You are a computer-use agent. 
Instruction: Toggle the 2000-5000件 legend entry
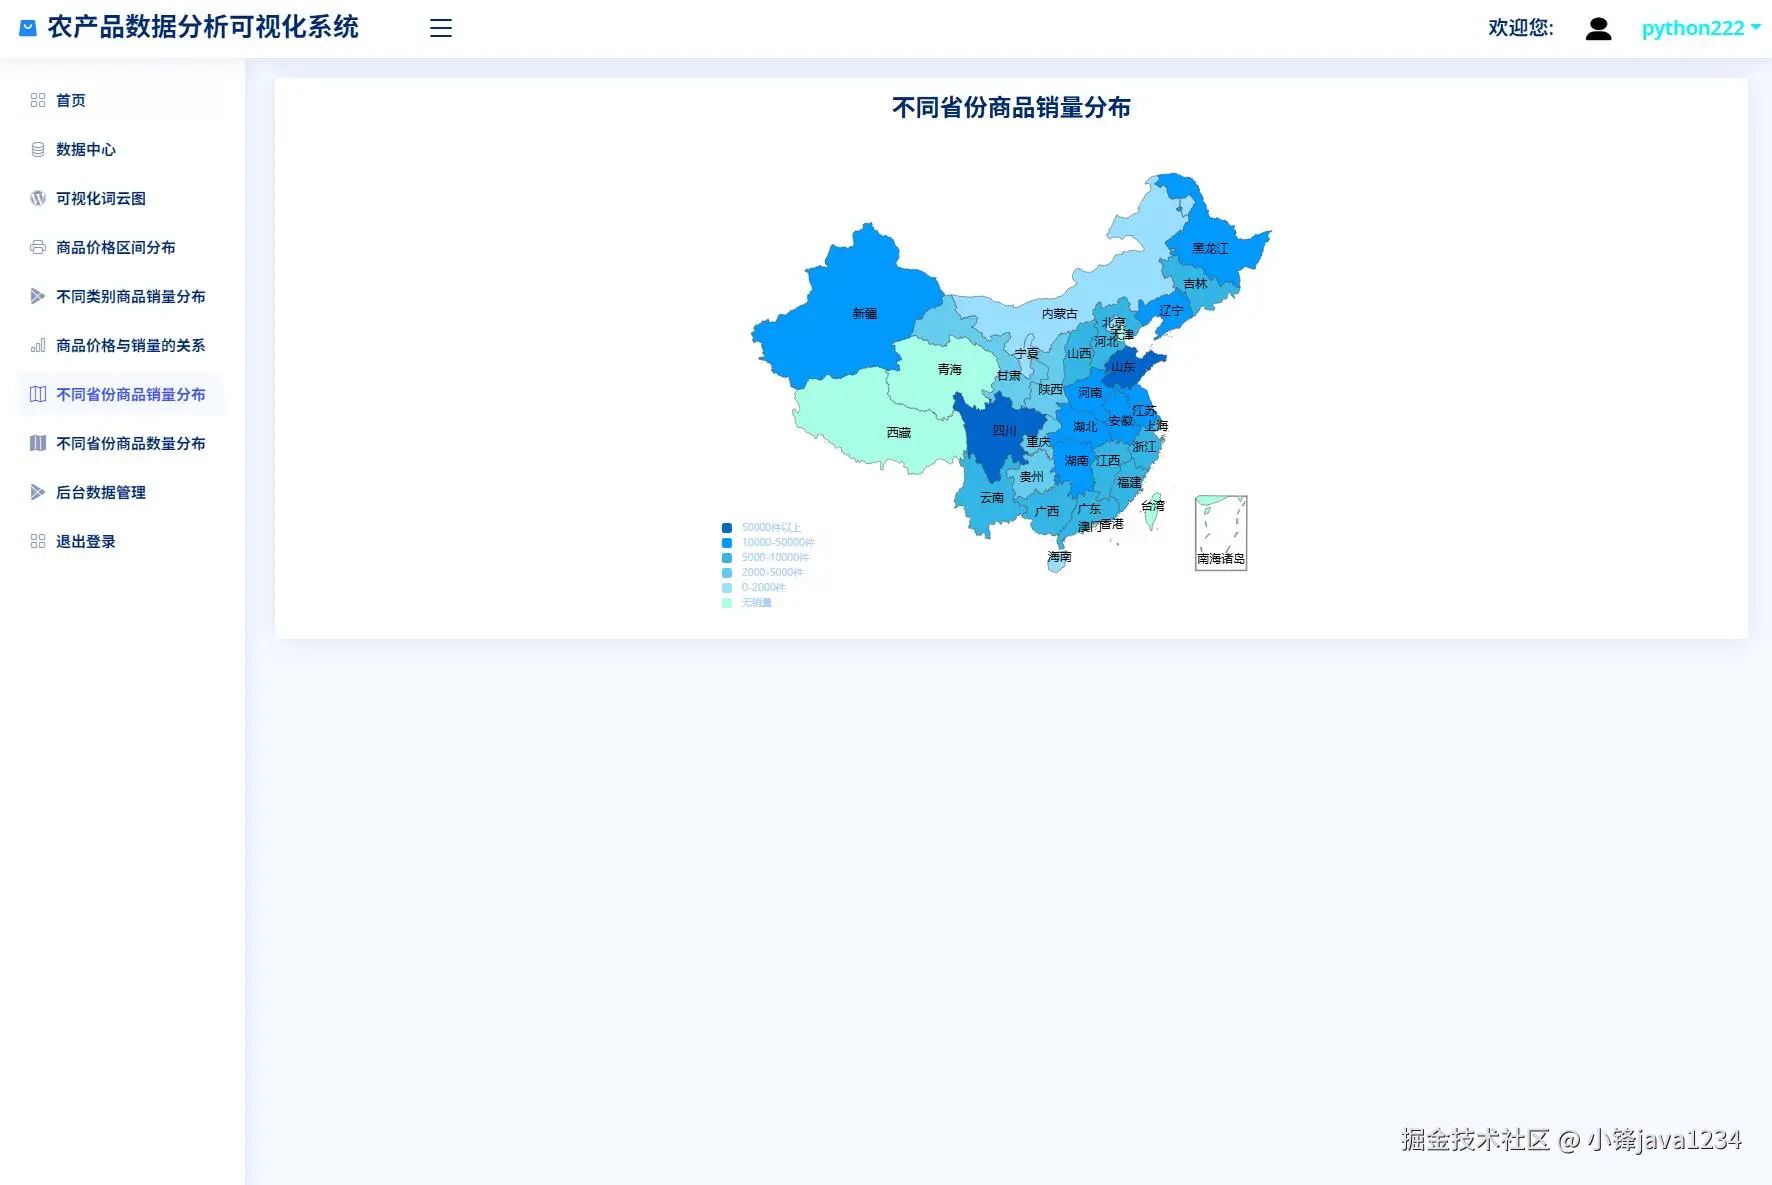tap(762, 573)
